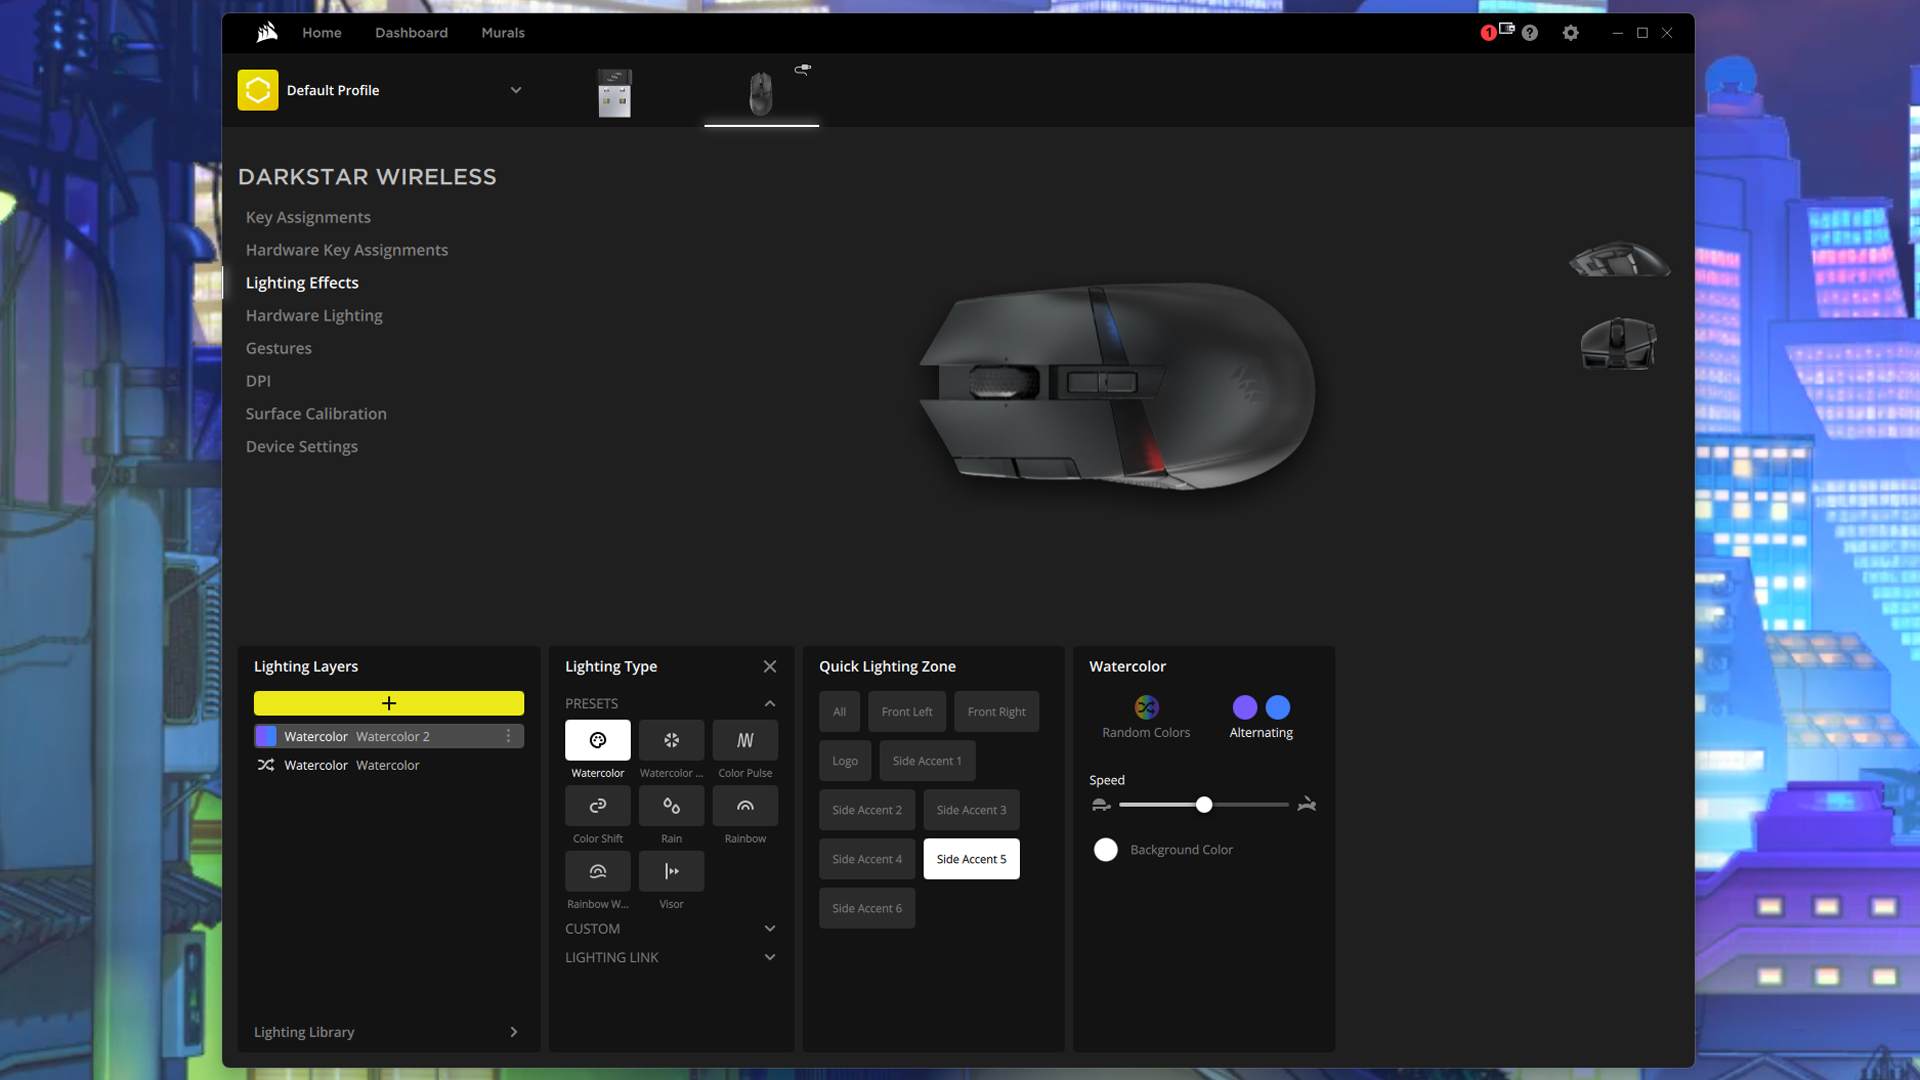This screenshot has width=1920, height=1080.
Task: Go to the Home tab
Action: pyautogui.click(x=322, y=33)
